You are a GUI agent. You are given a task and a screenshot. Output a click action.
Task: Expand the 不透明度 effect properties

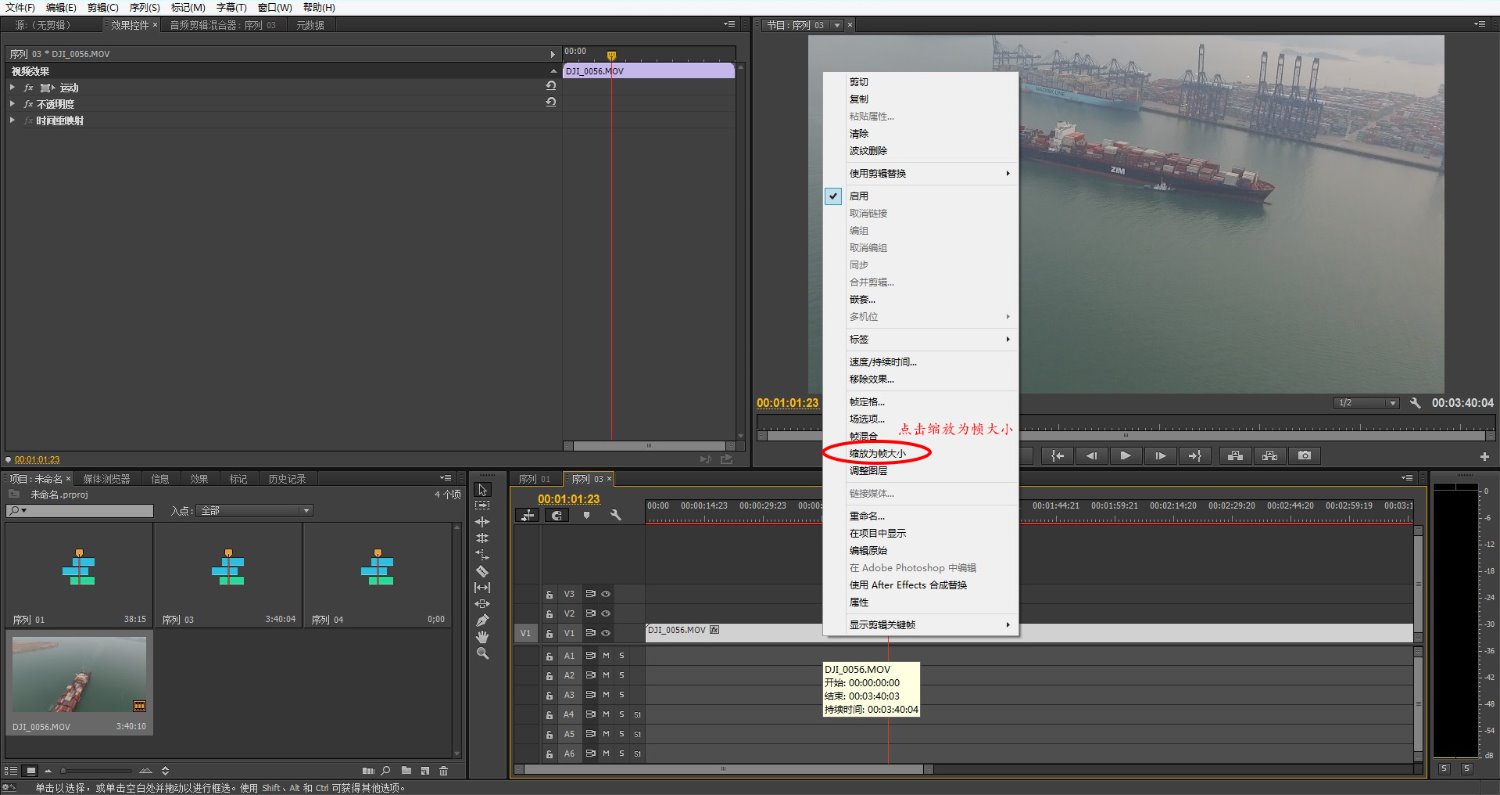click(x=12, y=103)
